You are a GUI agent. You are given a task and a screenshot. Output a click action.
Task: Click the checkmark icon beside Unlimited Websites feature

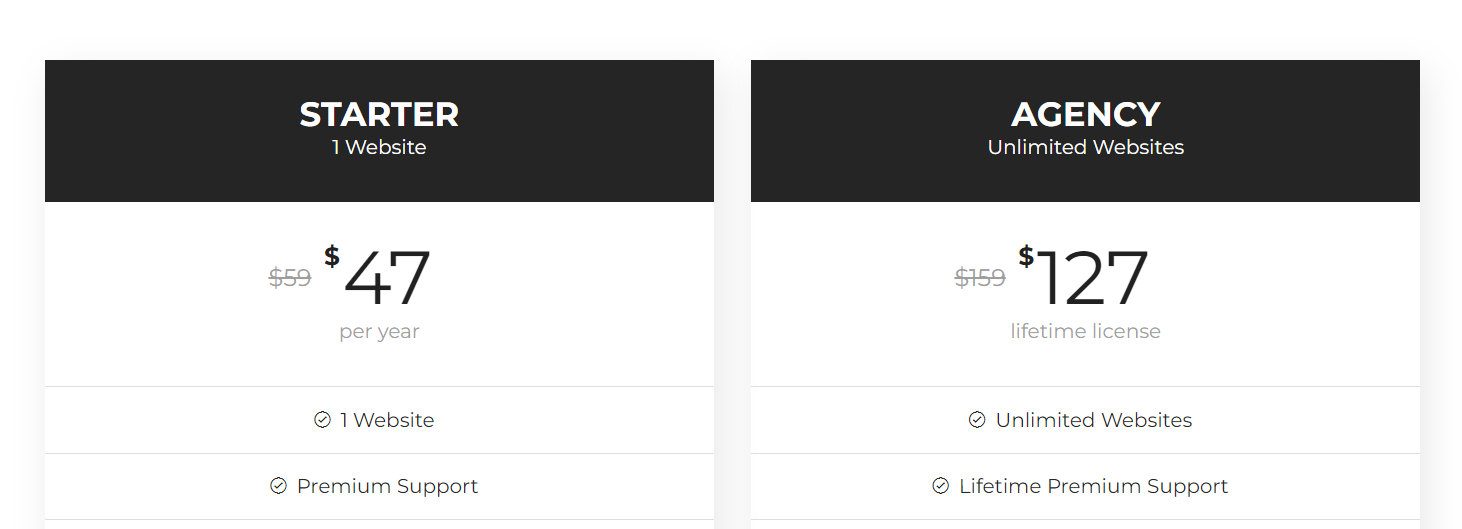coord(977,420)
